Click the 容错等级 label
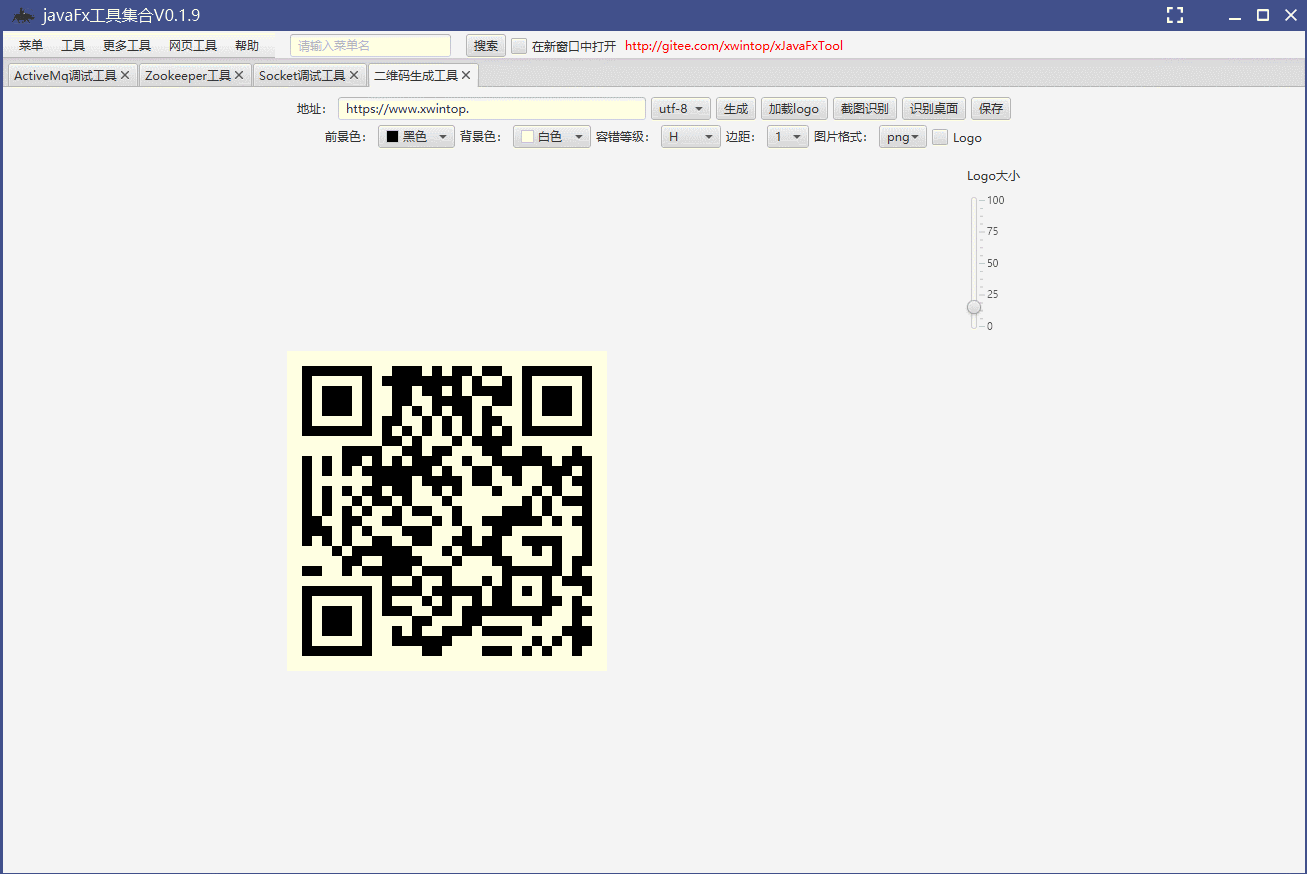1307x874 pixels. coord(622,137)
